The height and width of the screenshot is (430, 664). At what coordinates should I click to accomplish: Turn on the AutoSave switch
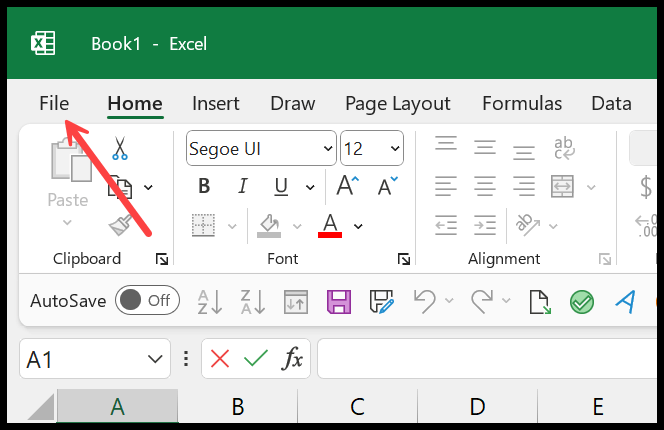tap(147, 300)
